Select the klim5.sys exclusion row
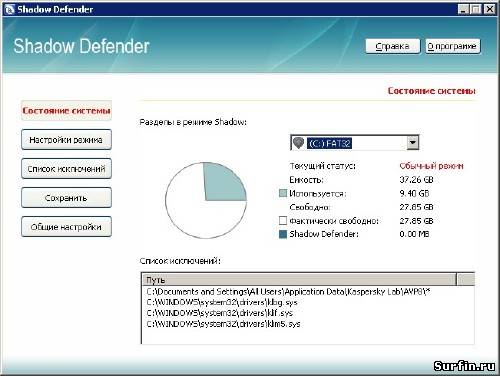Screen dimensions: 500x376 point(223,324)
